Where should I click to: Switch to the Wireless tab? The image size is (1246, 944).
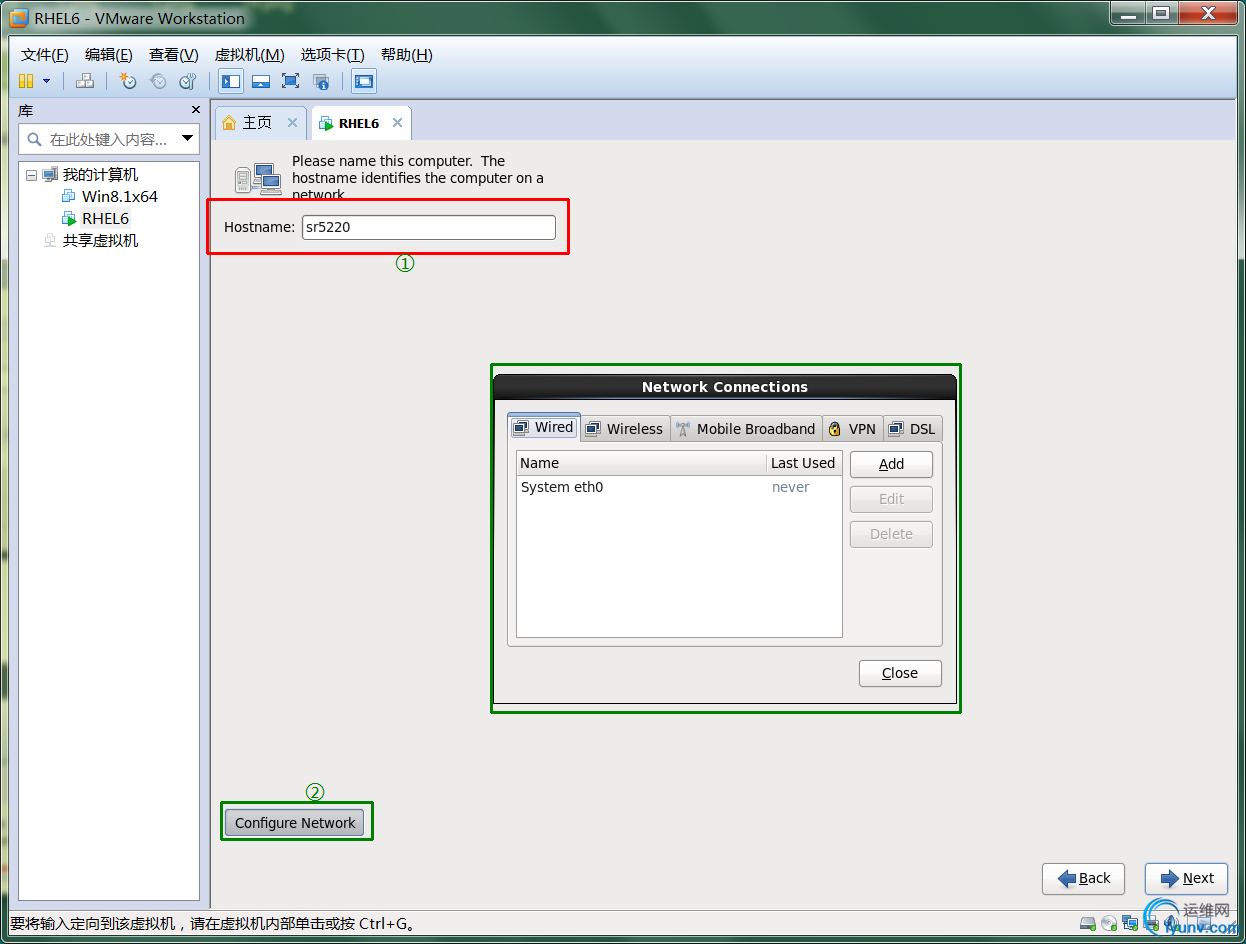625,429
